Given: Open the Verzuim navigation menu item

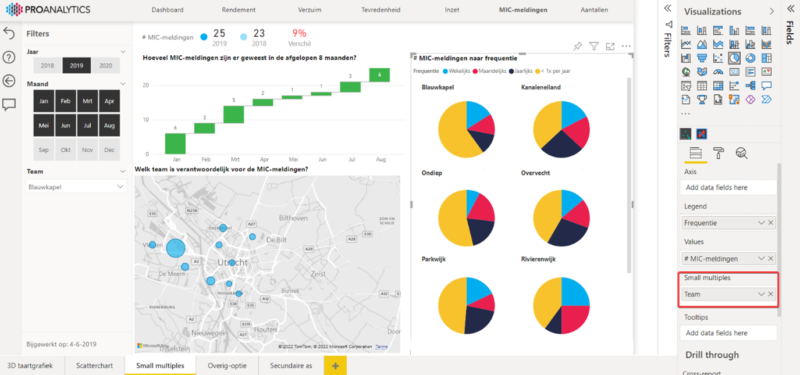Looking at the screenshot, I should click(310, 10).
